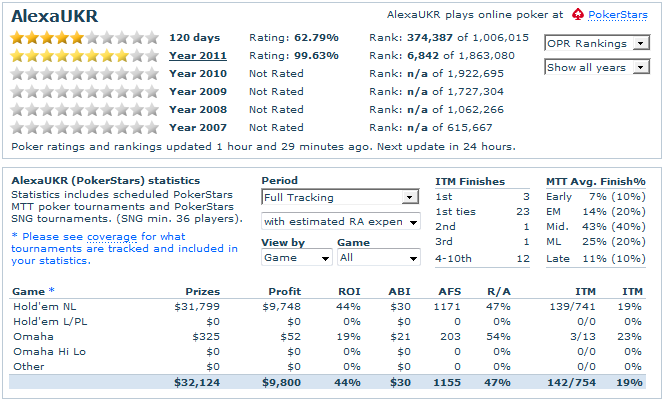
Task: Click the ROI column header
Action: pos(349,292)
